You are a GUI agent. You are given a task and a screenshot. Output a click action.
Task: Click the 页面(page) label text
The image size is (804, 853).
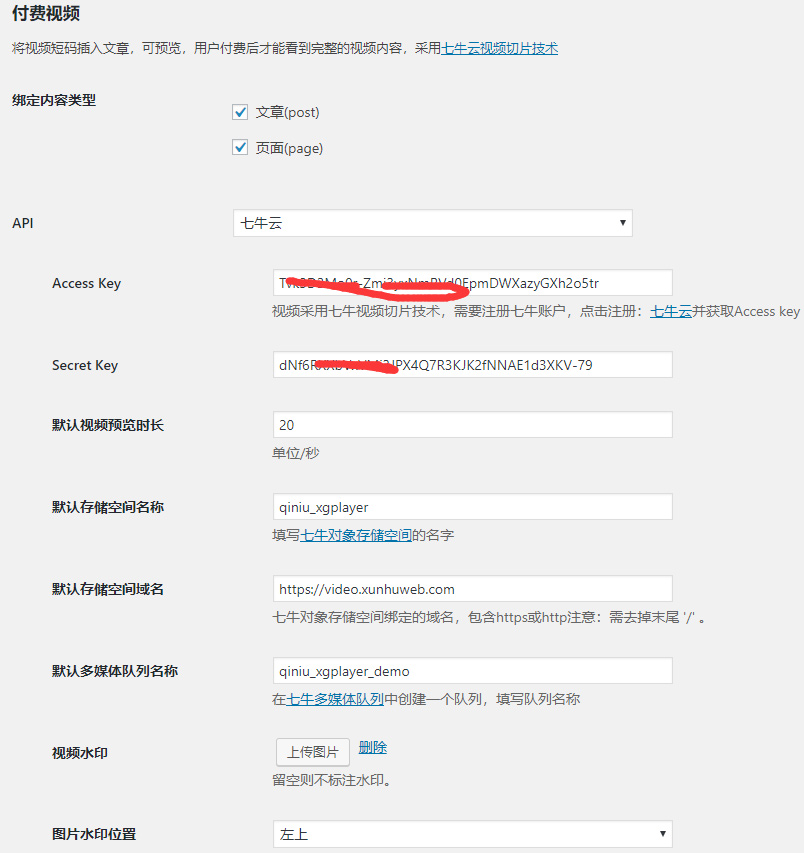[x=289, y=149]
